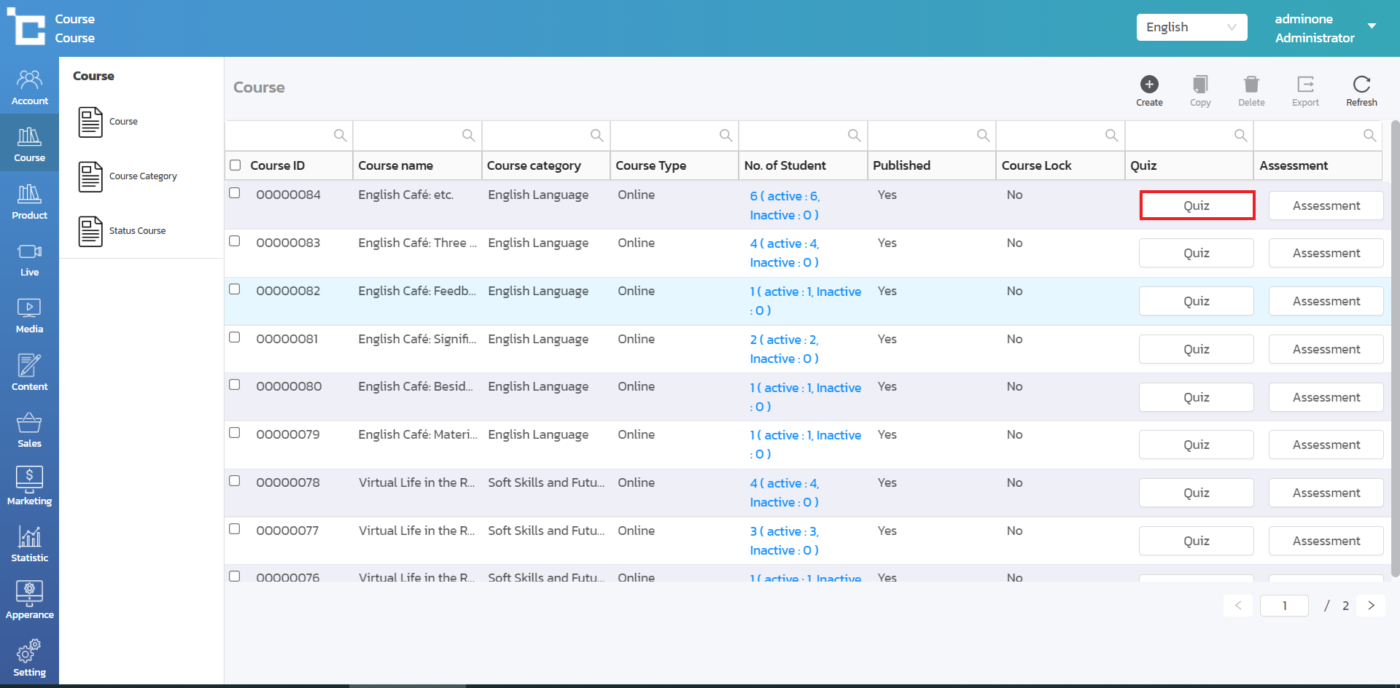Open the English language dropdown

coord(1191,28)
